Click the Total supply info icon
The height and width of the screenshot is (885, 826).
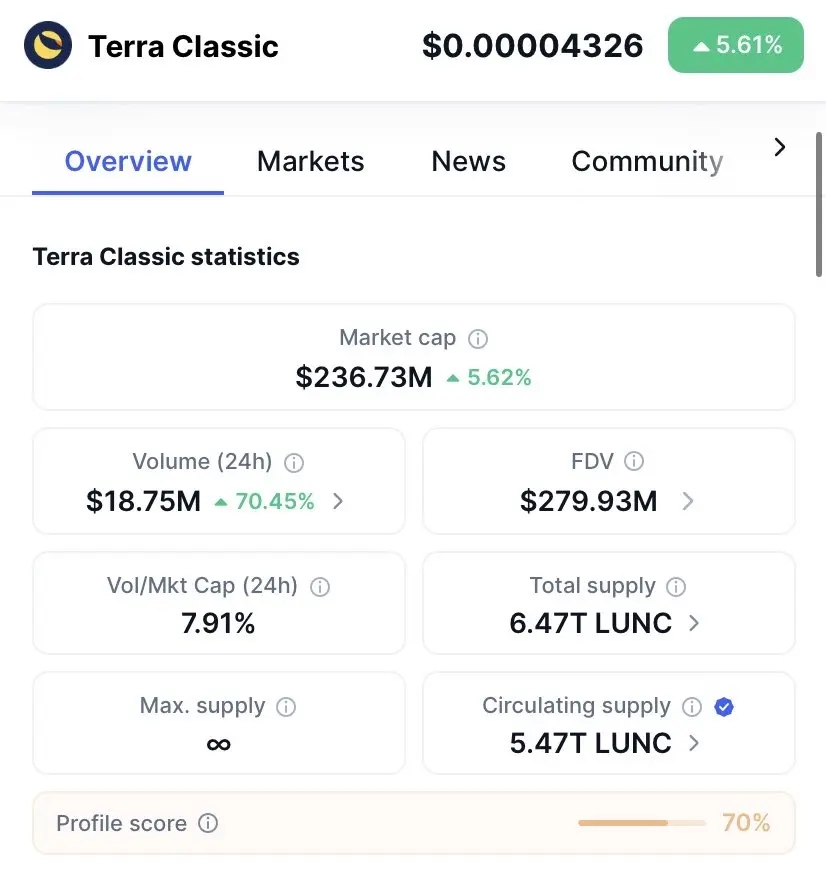click(676, 587)
